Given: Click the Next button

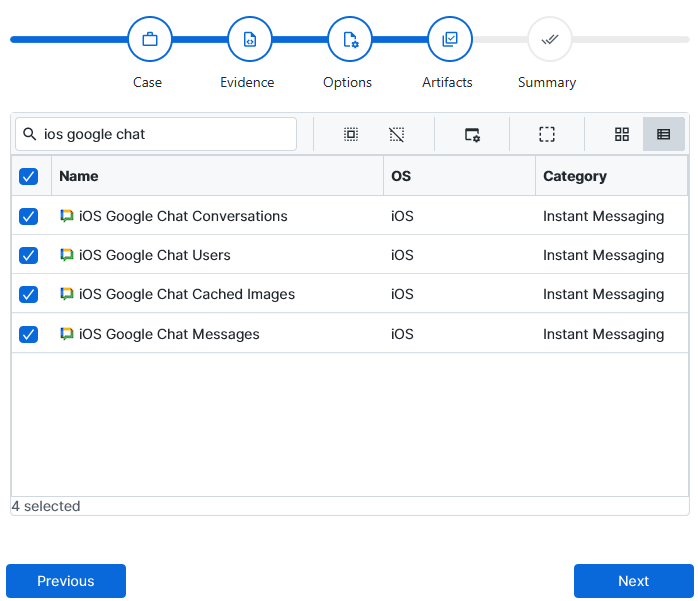Looking at the screenshot, I should pos(634,581).
